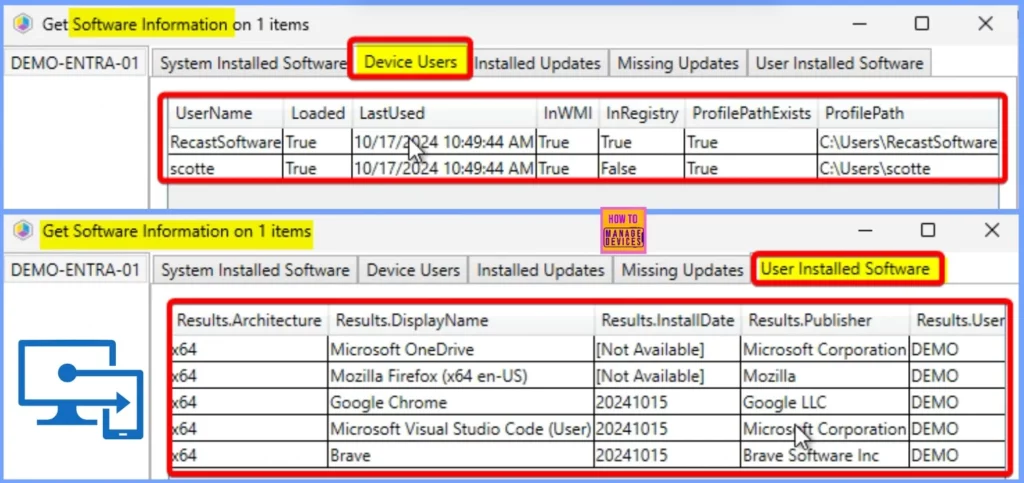Click the 20241015 install date for Brave
Viewport: 1024px width, 483px height.
pyautogui.click(x=667, y=455)
